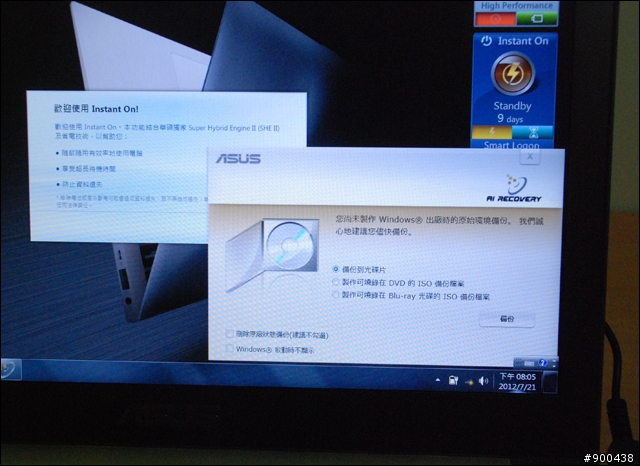Click the round lightning bolt Instant On button
Viewport: 640px width, 466px height.
coord(513,73)
